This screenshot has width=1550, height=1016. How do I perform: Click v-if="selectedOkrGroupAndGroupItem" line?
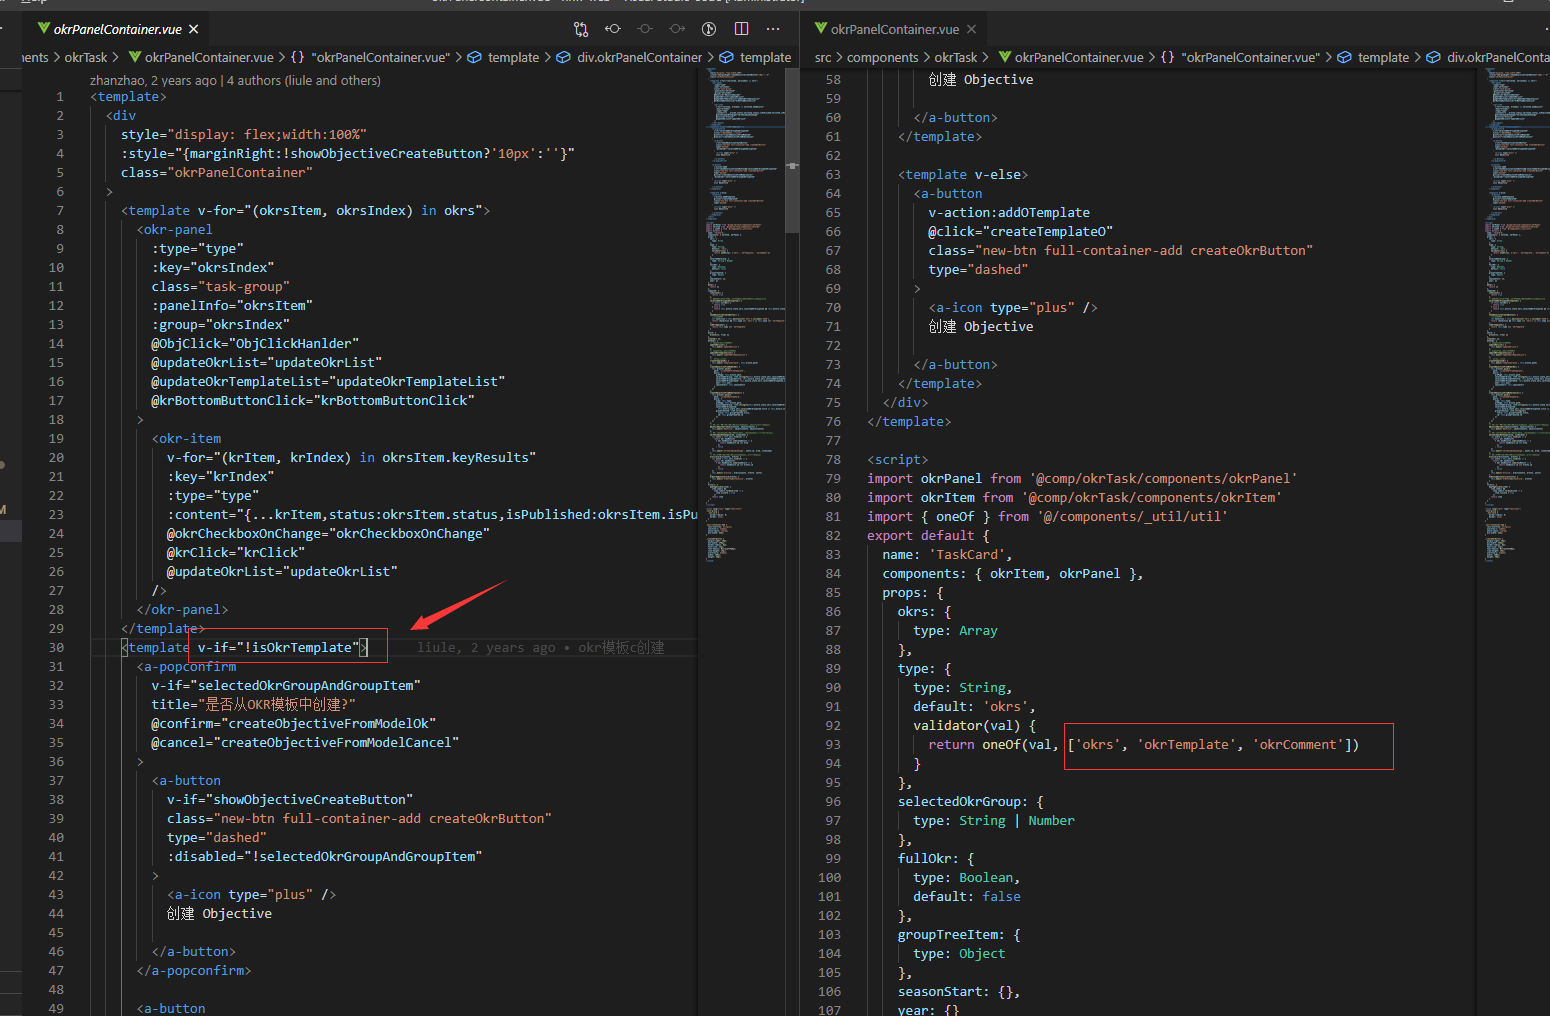286,685
